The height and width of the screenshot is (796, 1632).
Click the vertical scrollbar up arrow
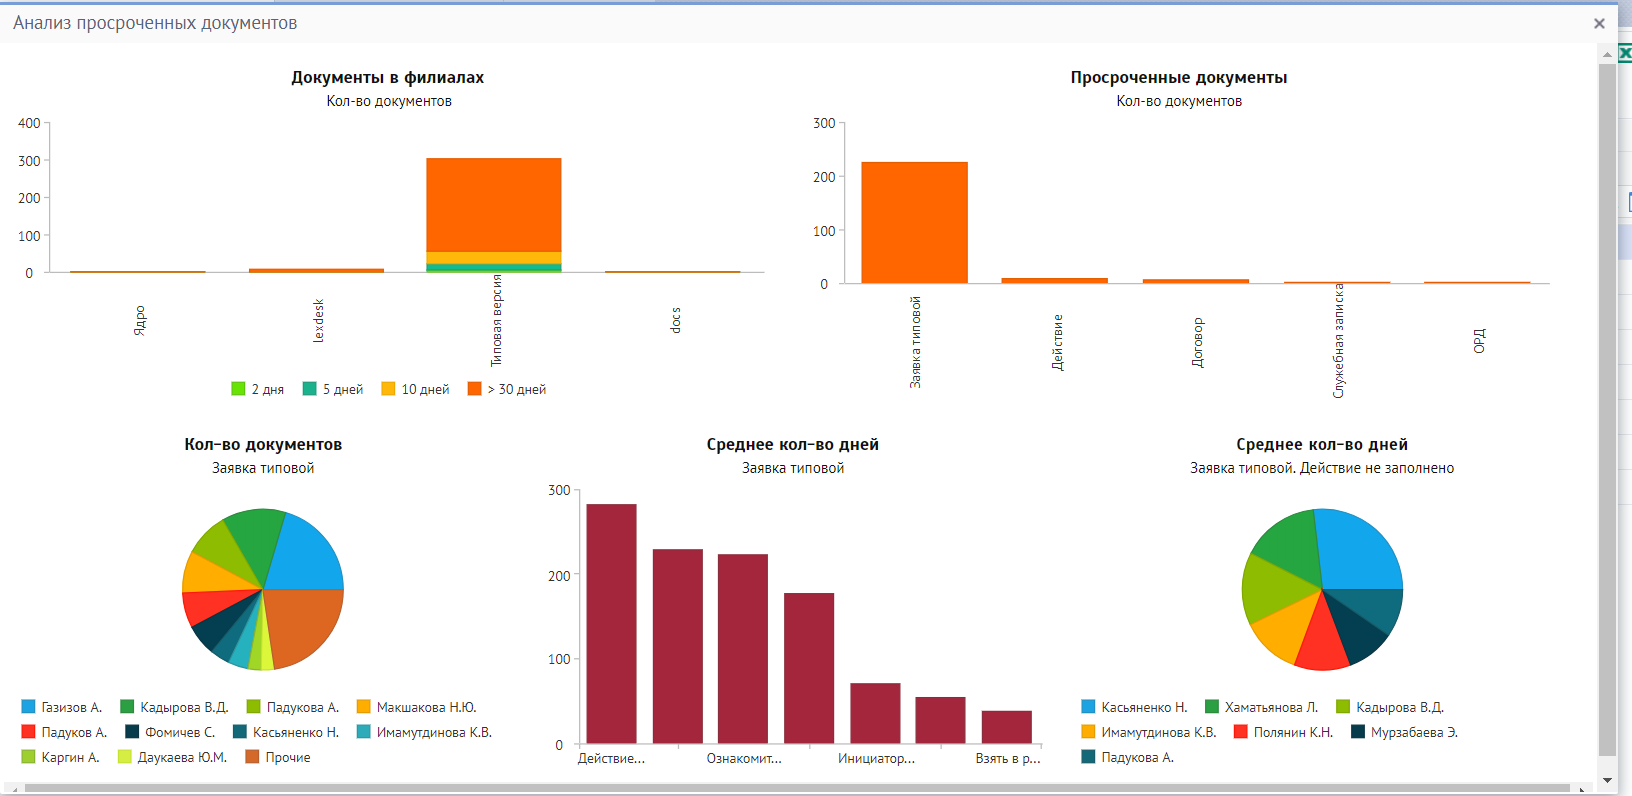tap(1607, 54)
